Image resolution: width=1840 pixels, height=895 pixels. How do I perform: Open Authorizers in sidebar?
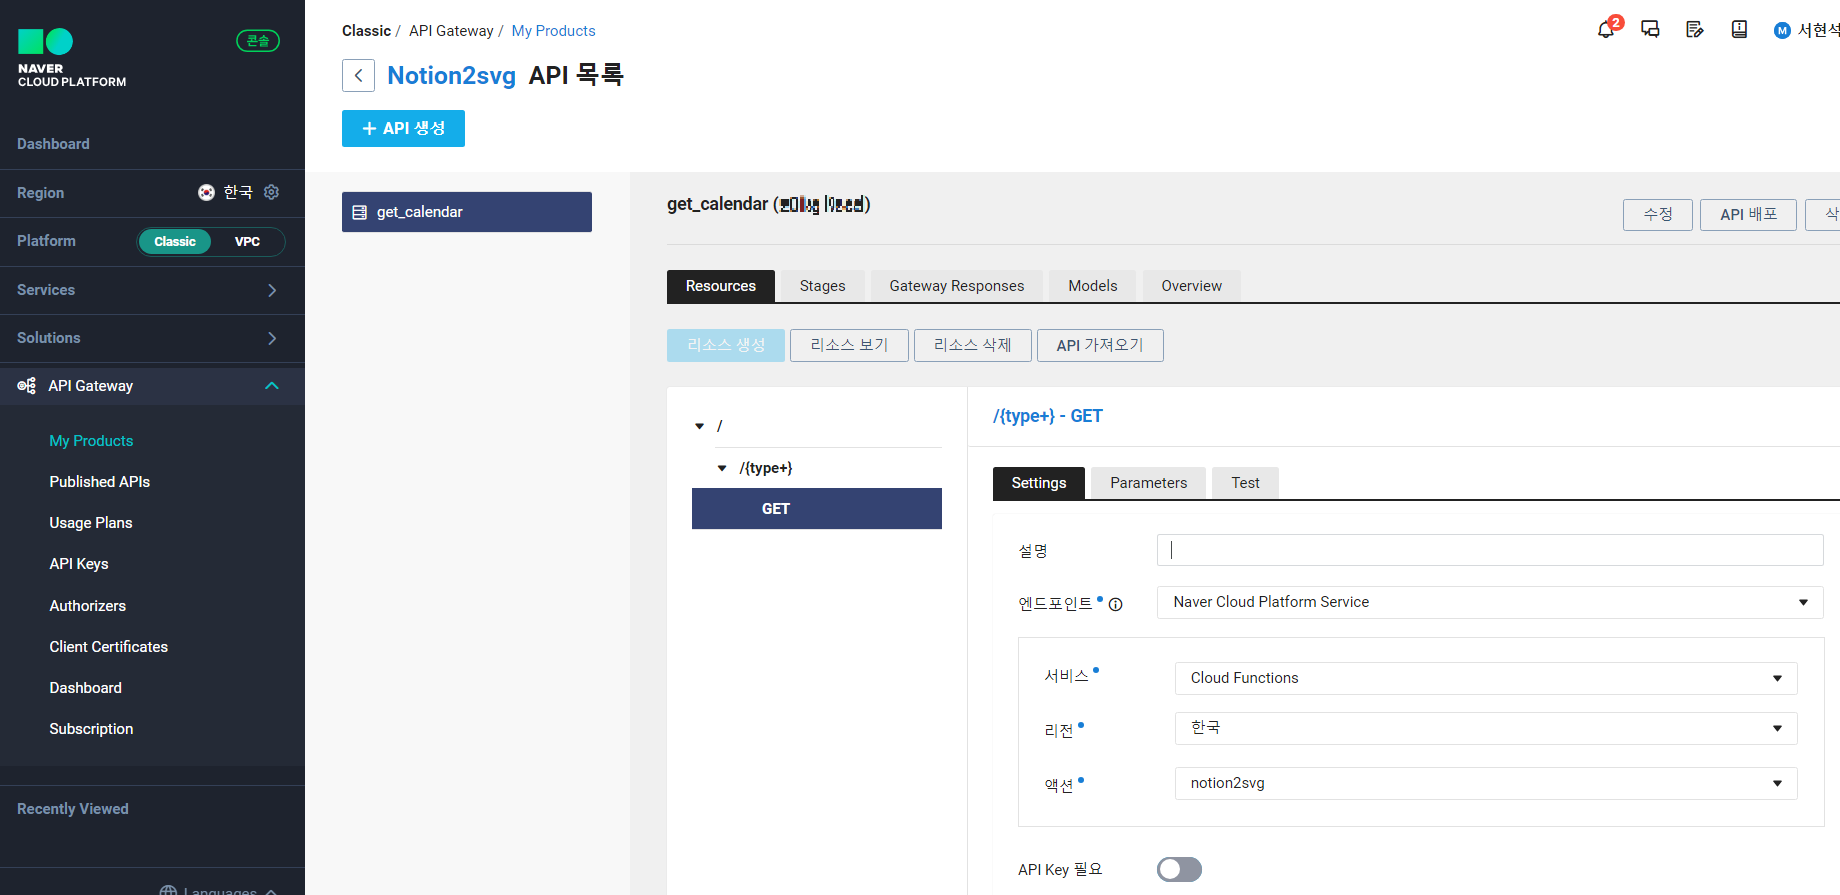click(x=88, y=606)
